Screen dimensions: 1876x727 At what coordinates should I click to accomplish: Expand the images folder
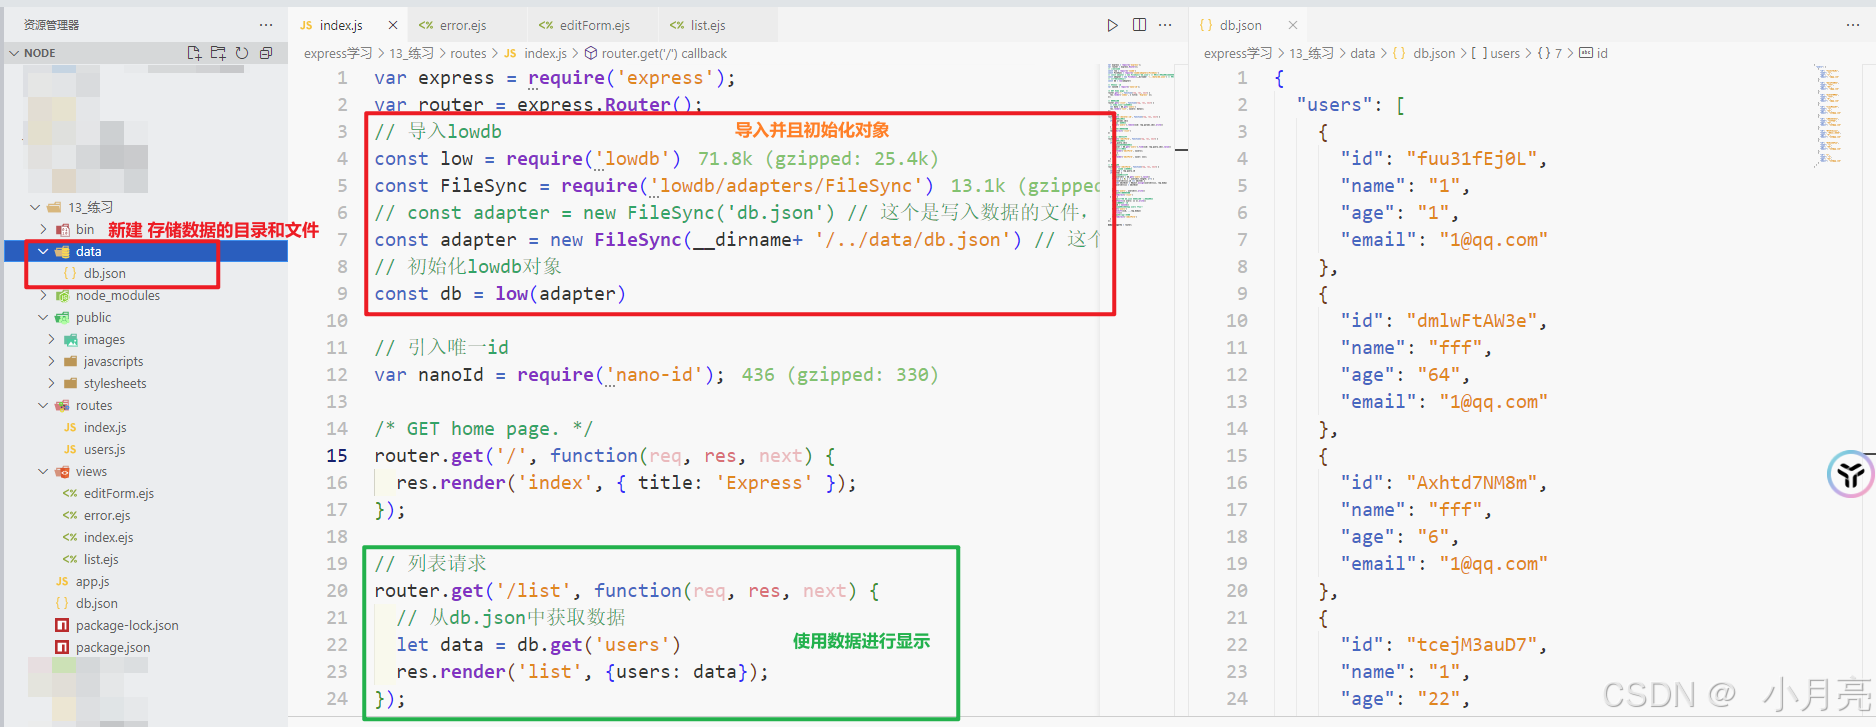pyautogui.click(x=51, y=339)
